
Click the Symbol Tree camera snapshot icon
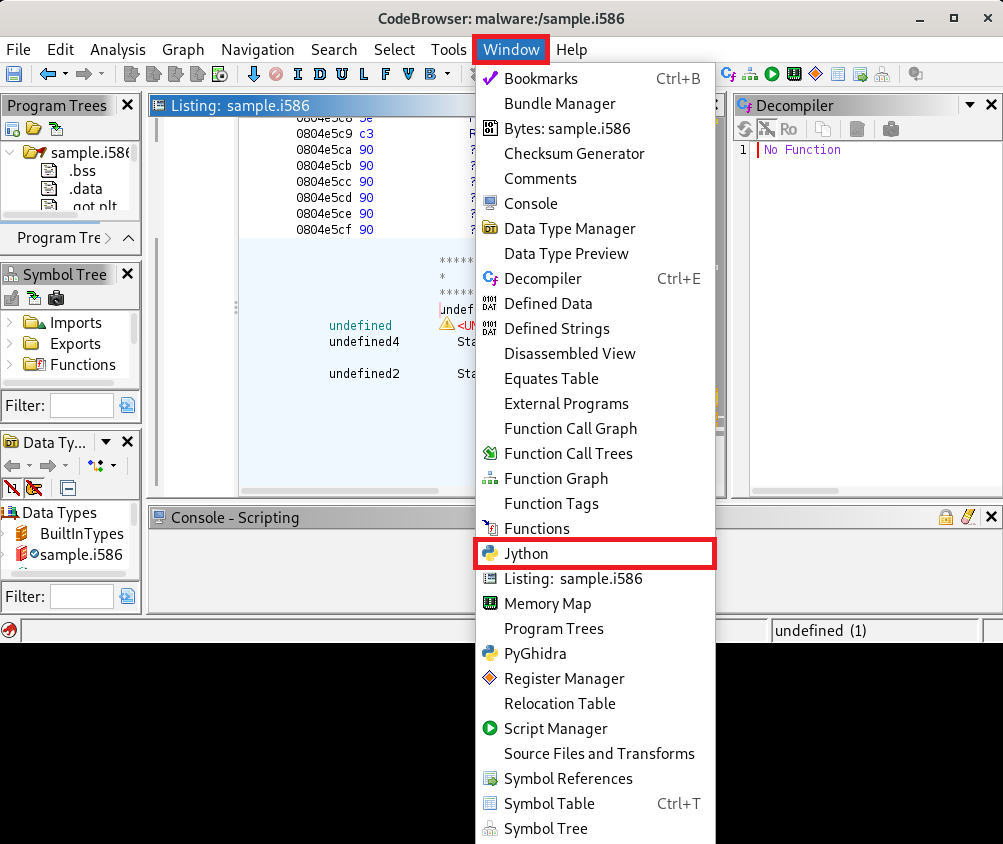56,298
